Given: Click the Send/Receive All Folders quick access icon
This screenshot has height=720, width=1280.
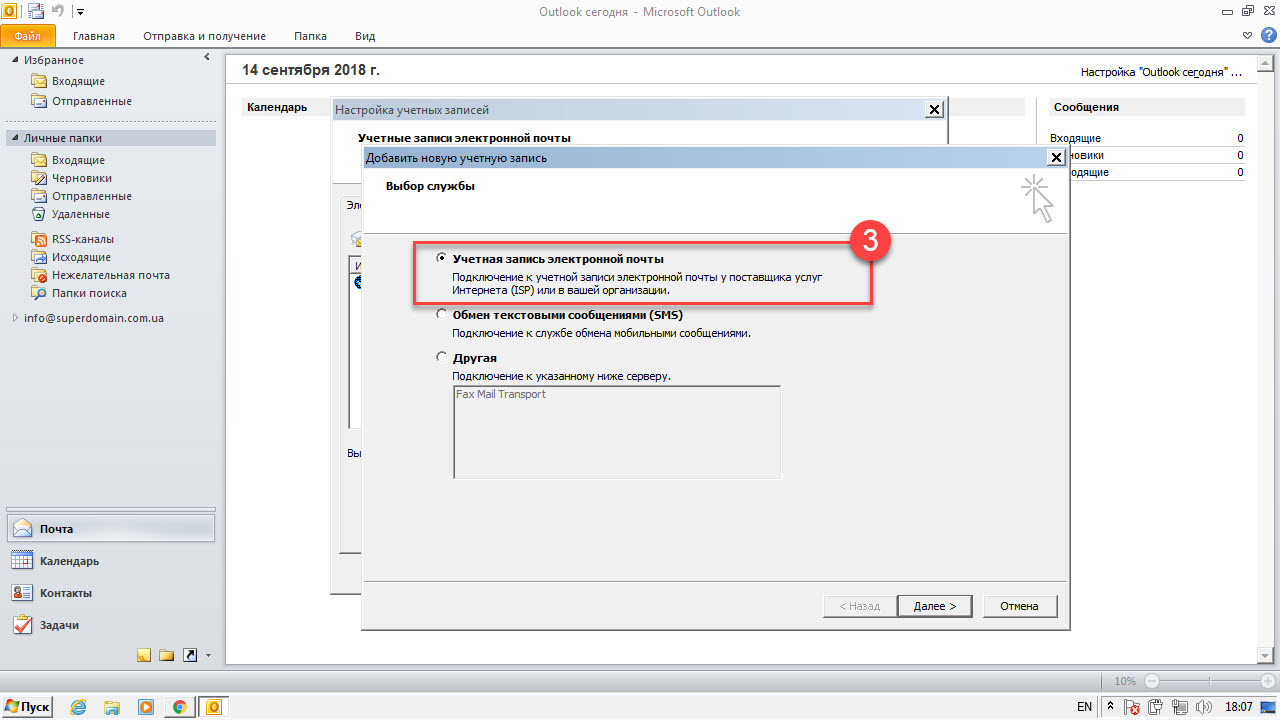Looking at the screenshot, I should (x=36, y=11).
